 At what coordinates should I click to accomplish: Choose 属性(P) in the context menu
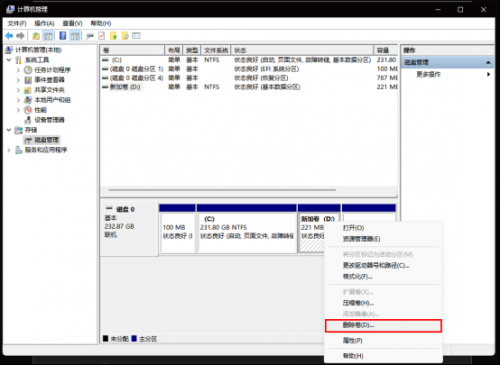point(383,341)
